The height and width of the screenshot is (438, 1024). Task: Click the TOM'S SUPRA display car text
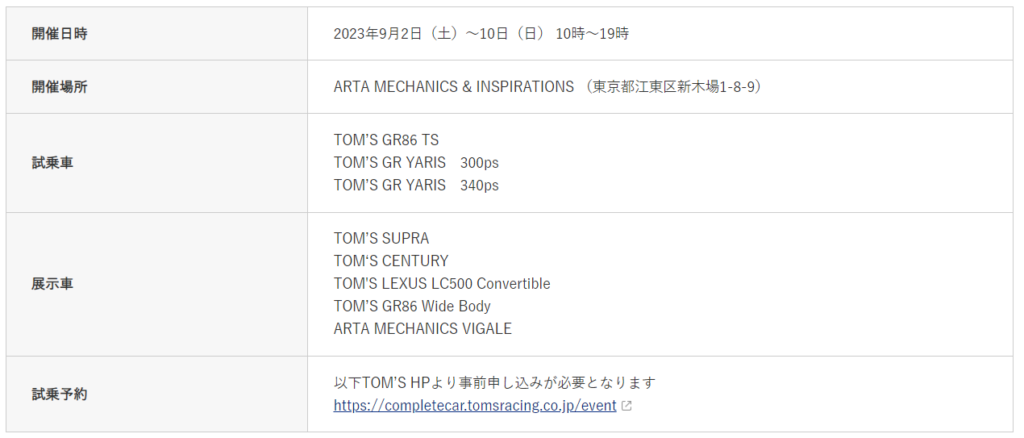click(x=381, y=238)
